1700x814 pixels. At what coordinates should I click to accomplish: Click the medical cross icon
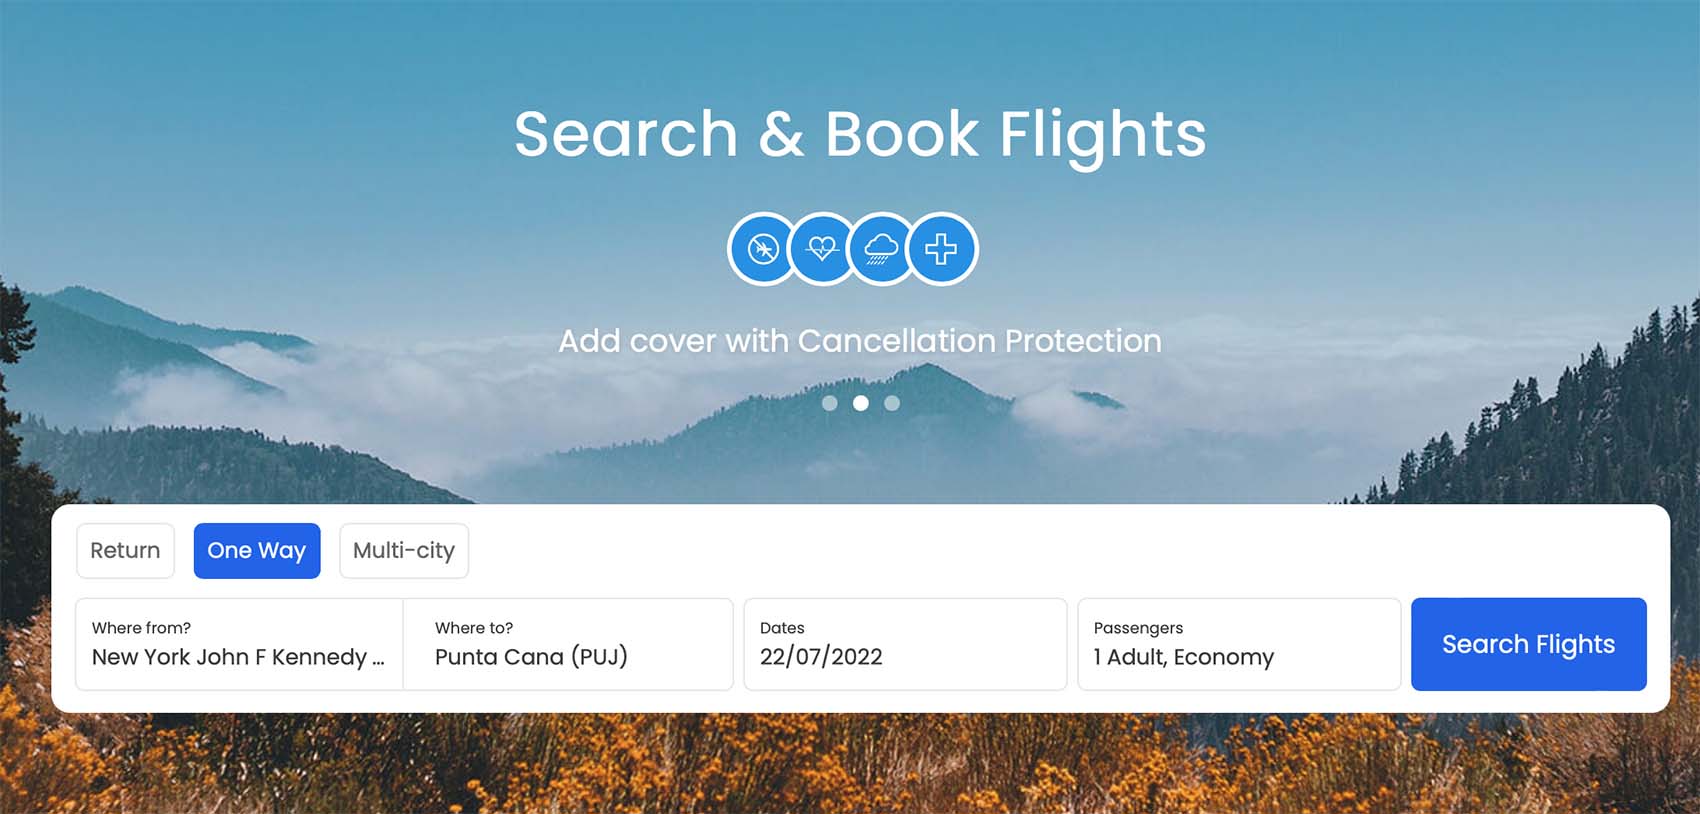tap(941, 248)
